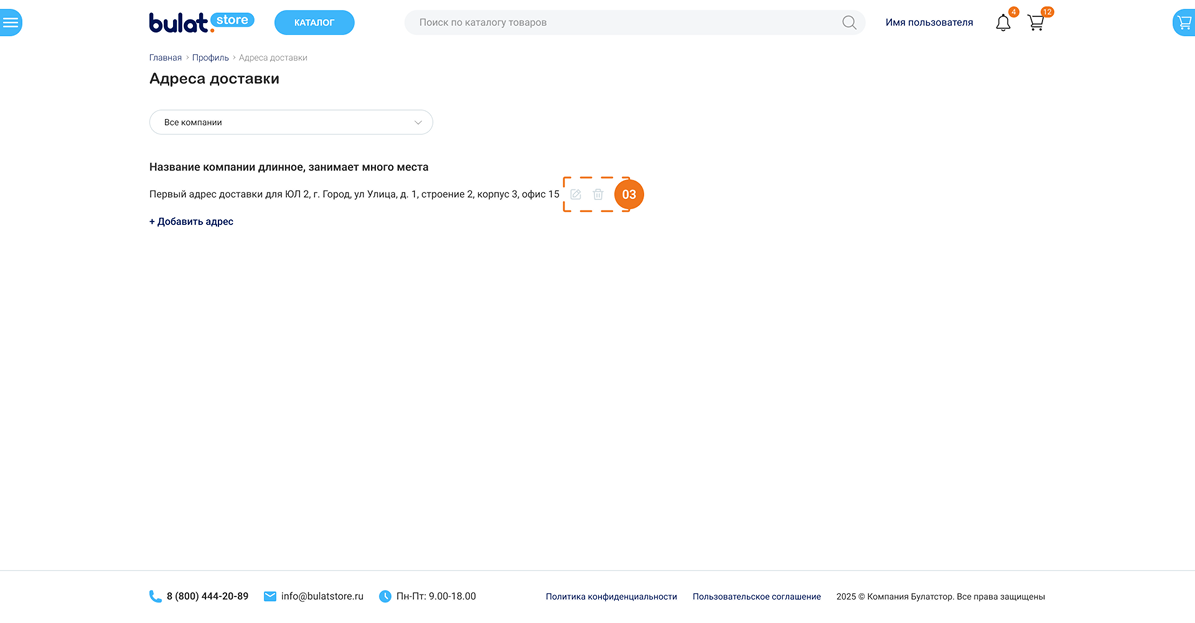1195x623 pixels.
Task: Open the hamburger side menu
Action: point(10,22)
